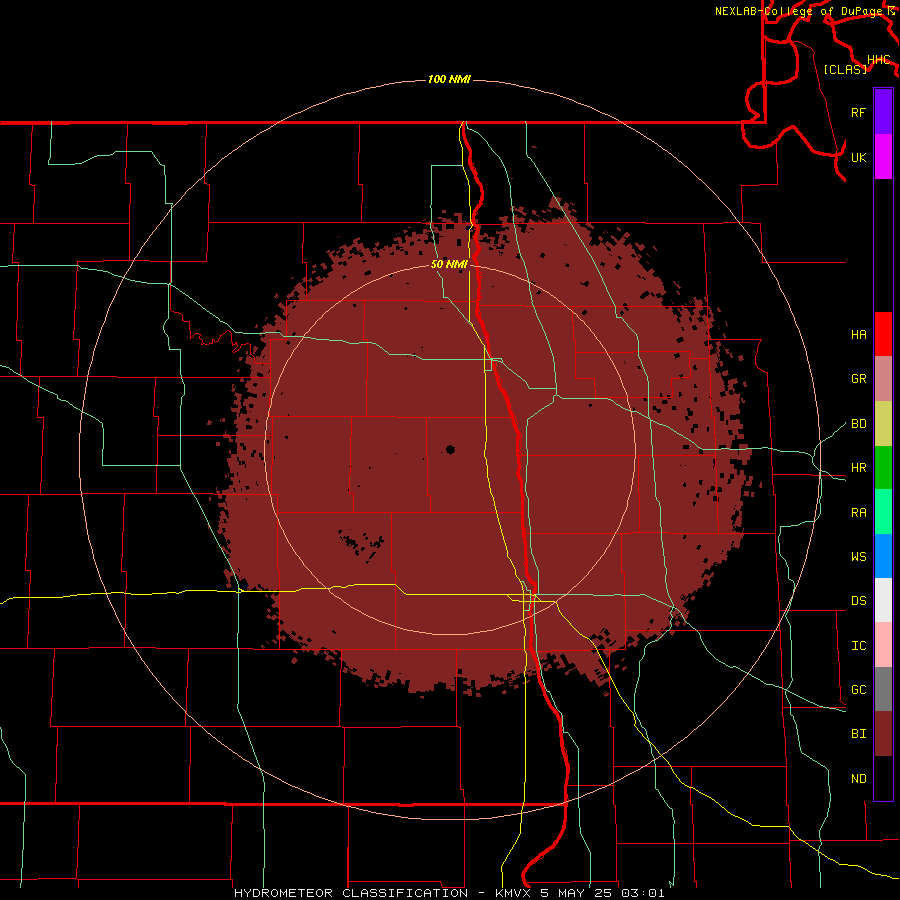Click the WS blue legend swatch

(x=883, y=556)
